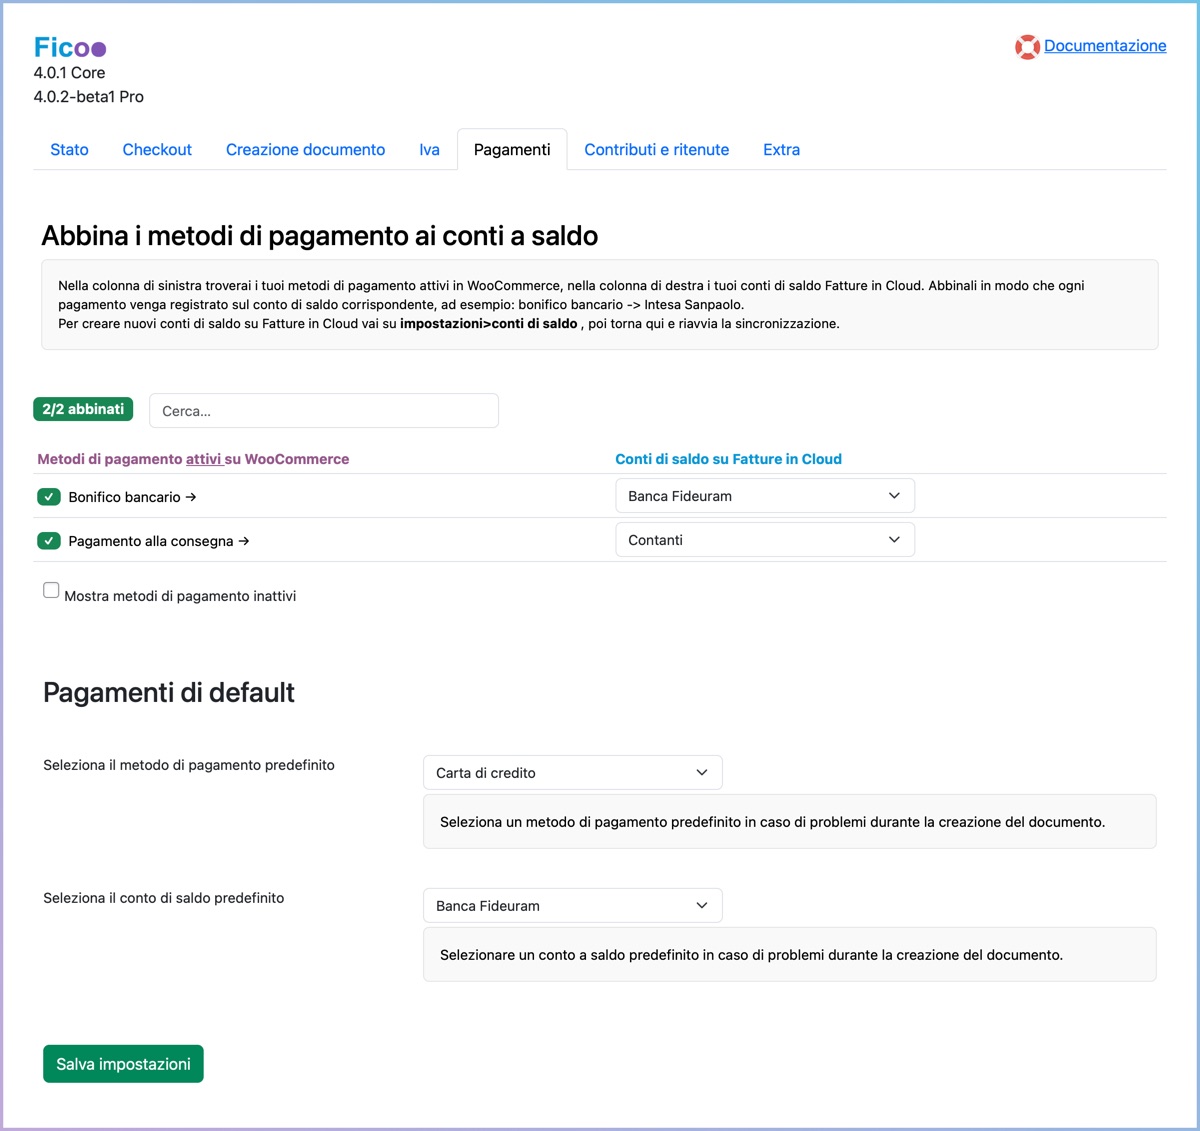Image resolution: width=1200 pixels, height=1131 pixels.
Task: Enable Mostra metodi di pagamento inattivi
Action: click(x=51, y=590)
